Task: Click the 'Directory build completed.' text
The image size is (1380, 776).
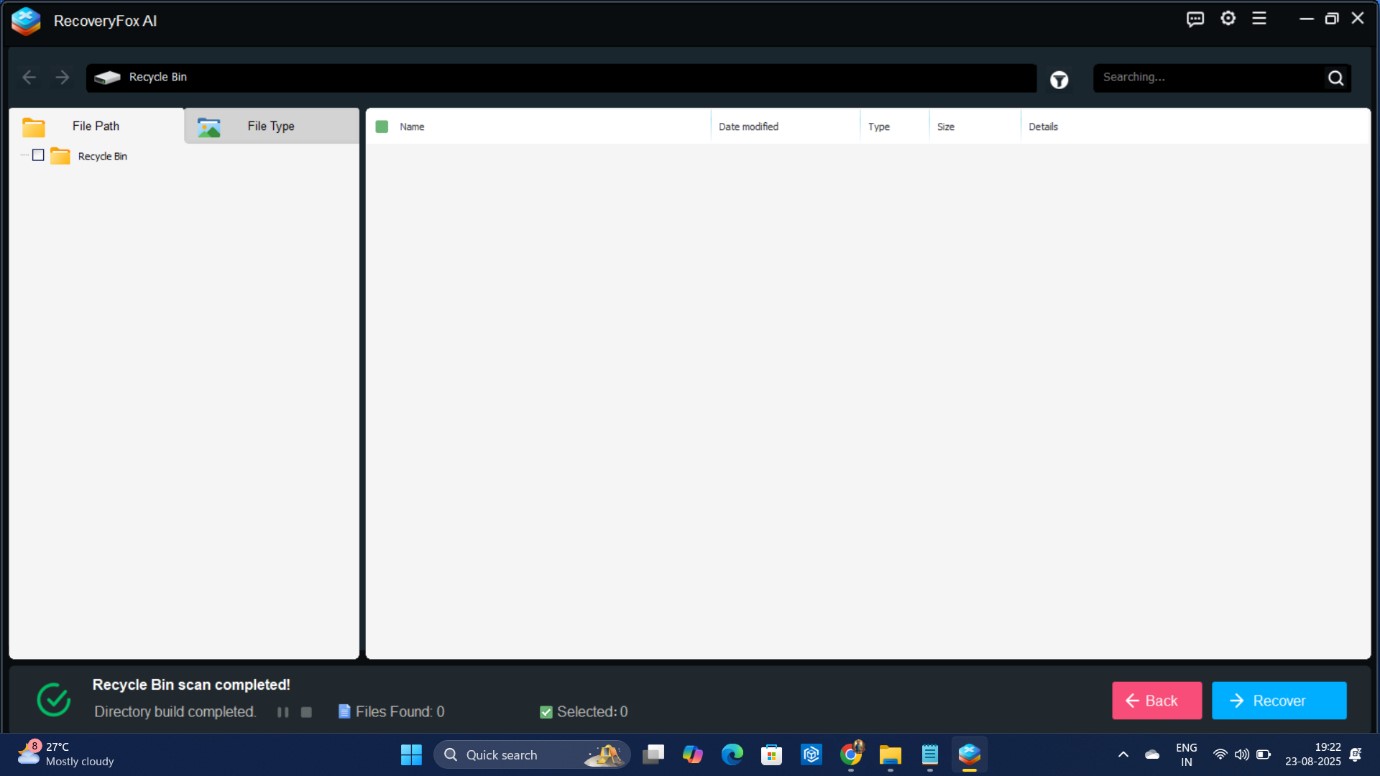Action: coord(175,712)
